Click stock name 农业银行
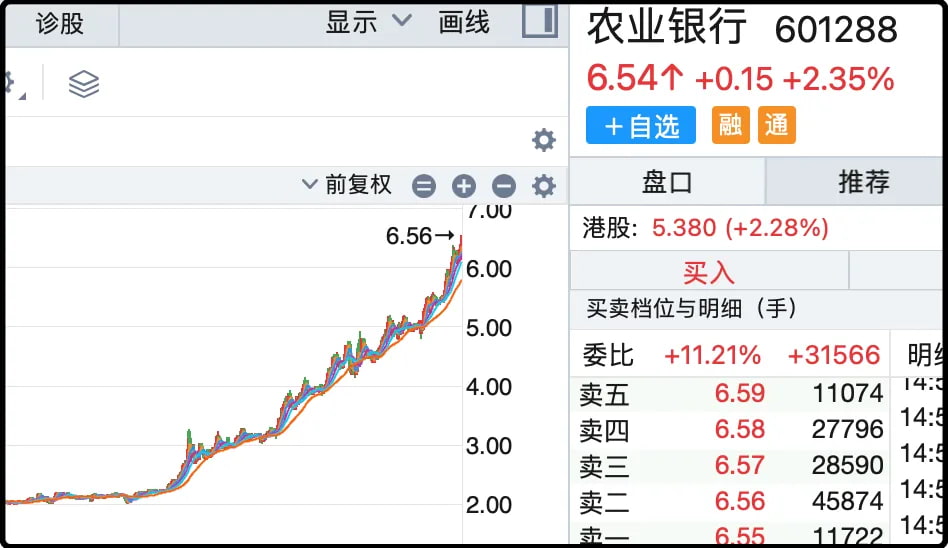Screen dimensions: 948x548 click(x=667, y=27)
